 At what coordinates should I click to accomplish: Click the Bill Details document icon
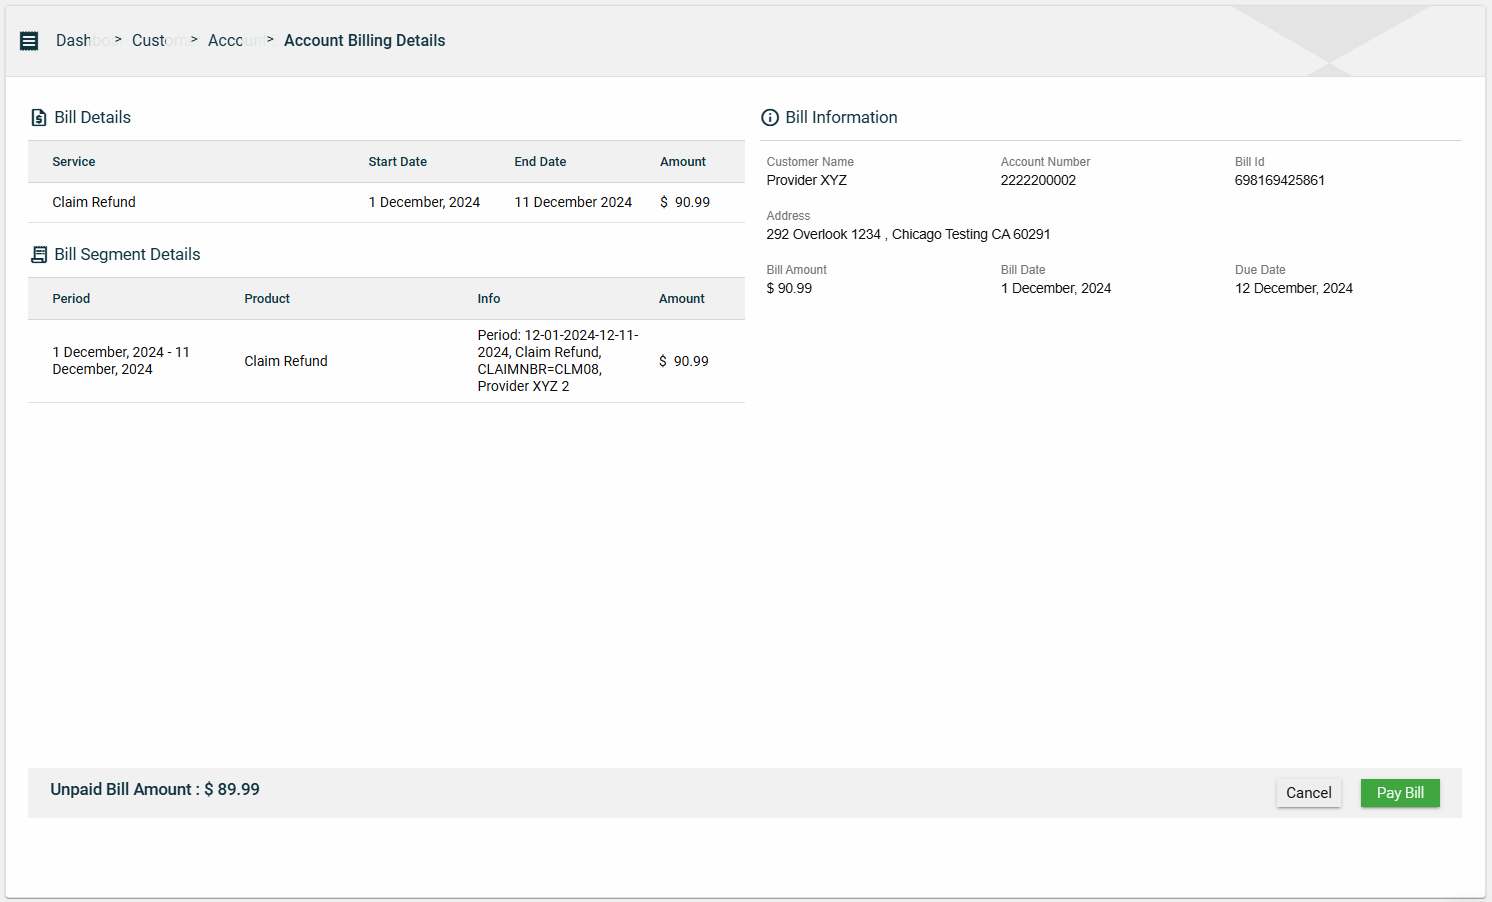pos(39,118)
